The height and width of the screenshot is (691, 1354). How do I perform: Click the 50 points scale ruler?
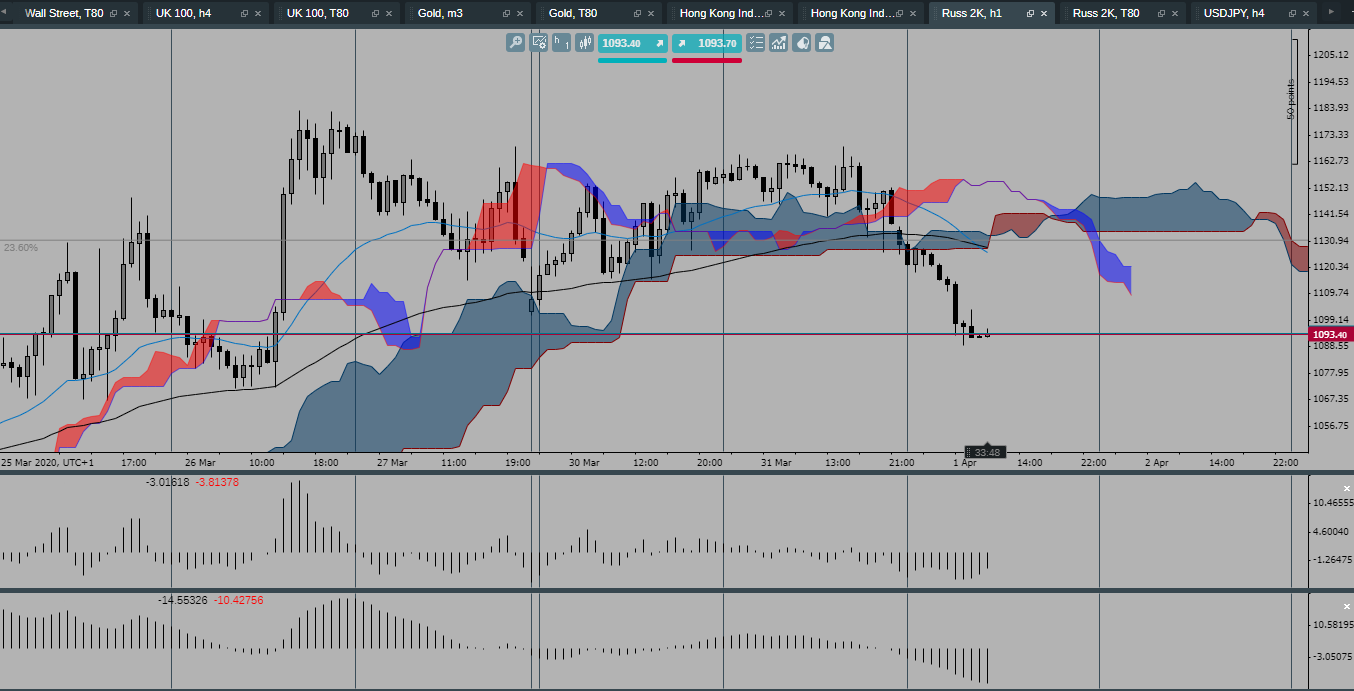click(1291, 100)
